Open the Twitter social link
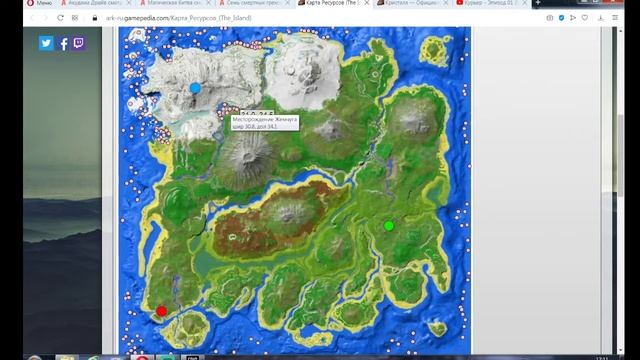The height and width of the screenshot is (360, 640). [x=46, y=43]
